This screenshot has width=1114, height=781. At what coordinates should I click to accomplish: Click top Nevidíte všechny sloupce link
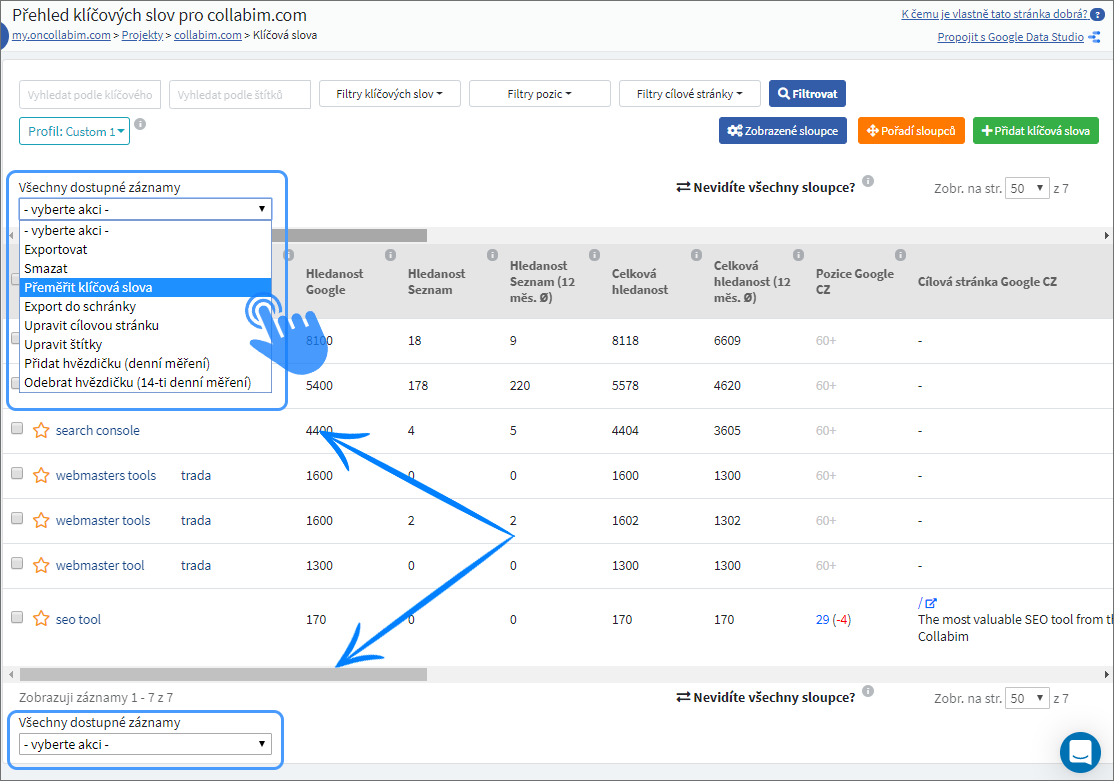point(766,188)
